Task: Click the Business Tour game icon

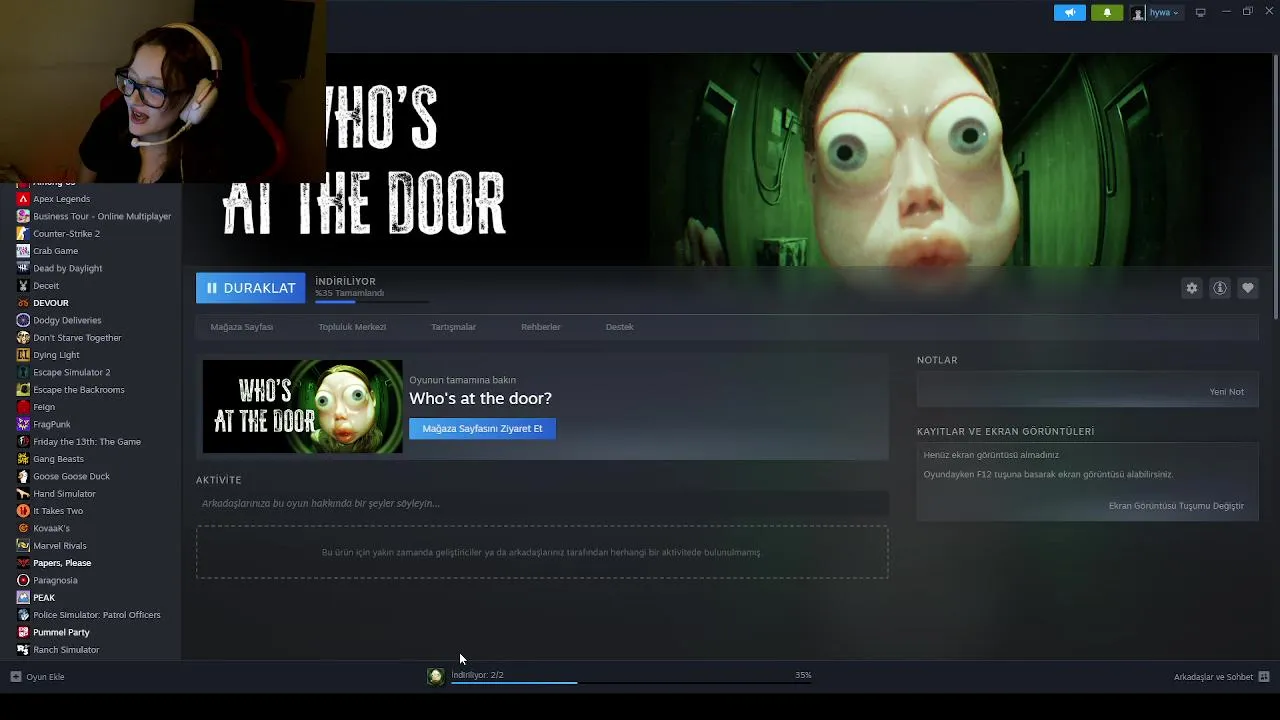Action: click(23, 216)
